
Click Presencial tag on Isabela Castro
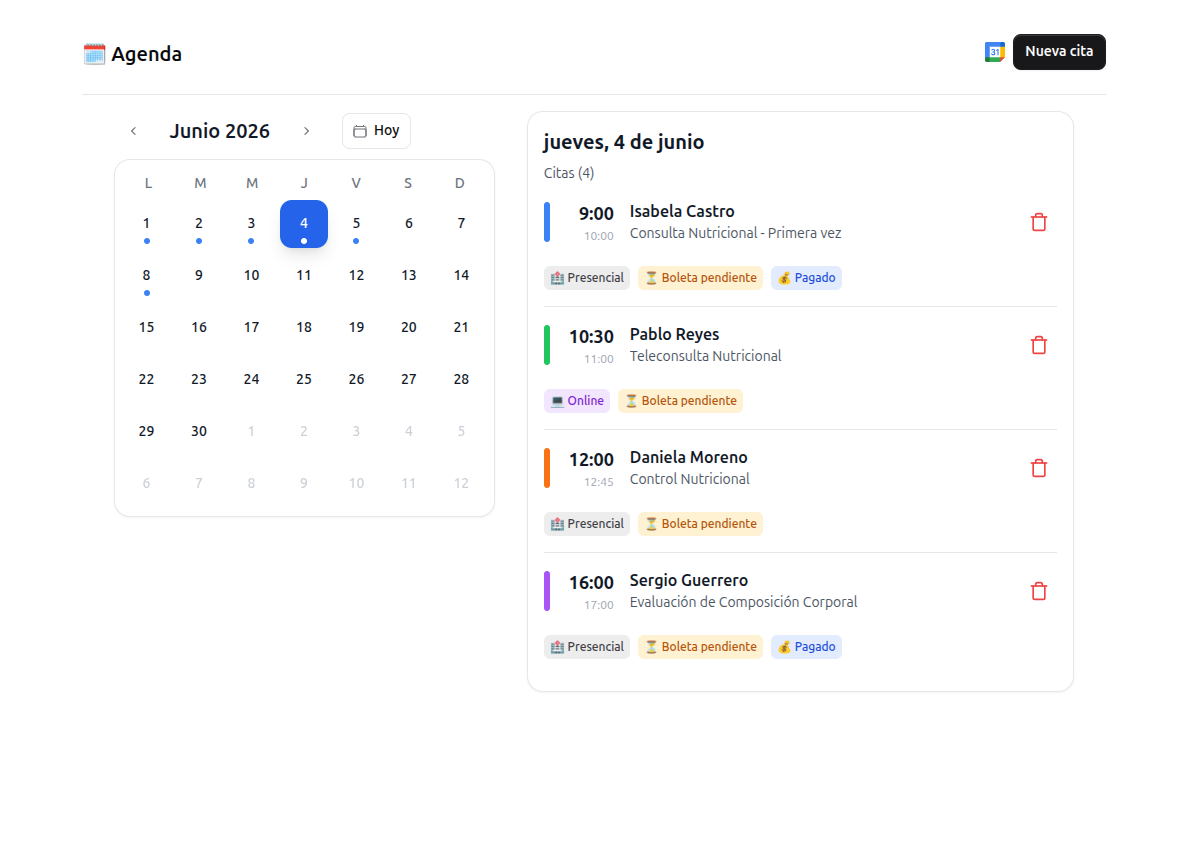tap(587, 278)
